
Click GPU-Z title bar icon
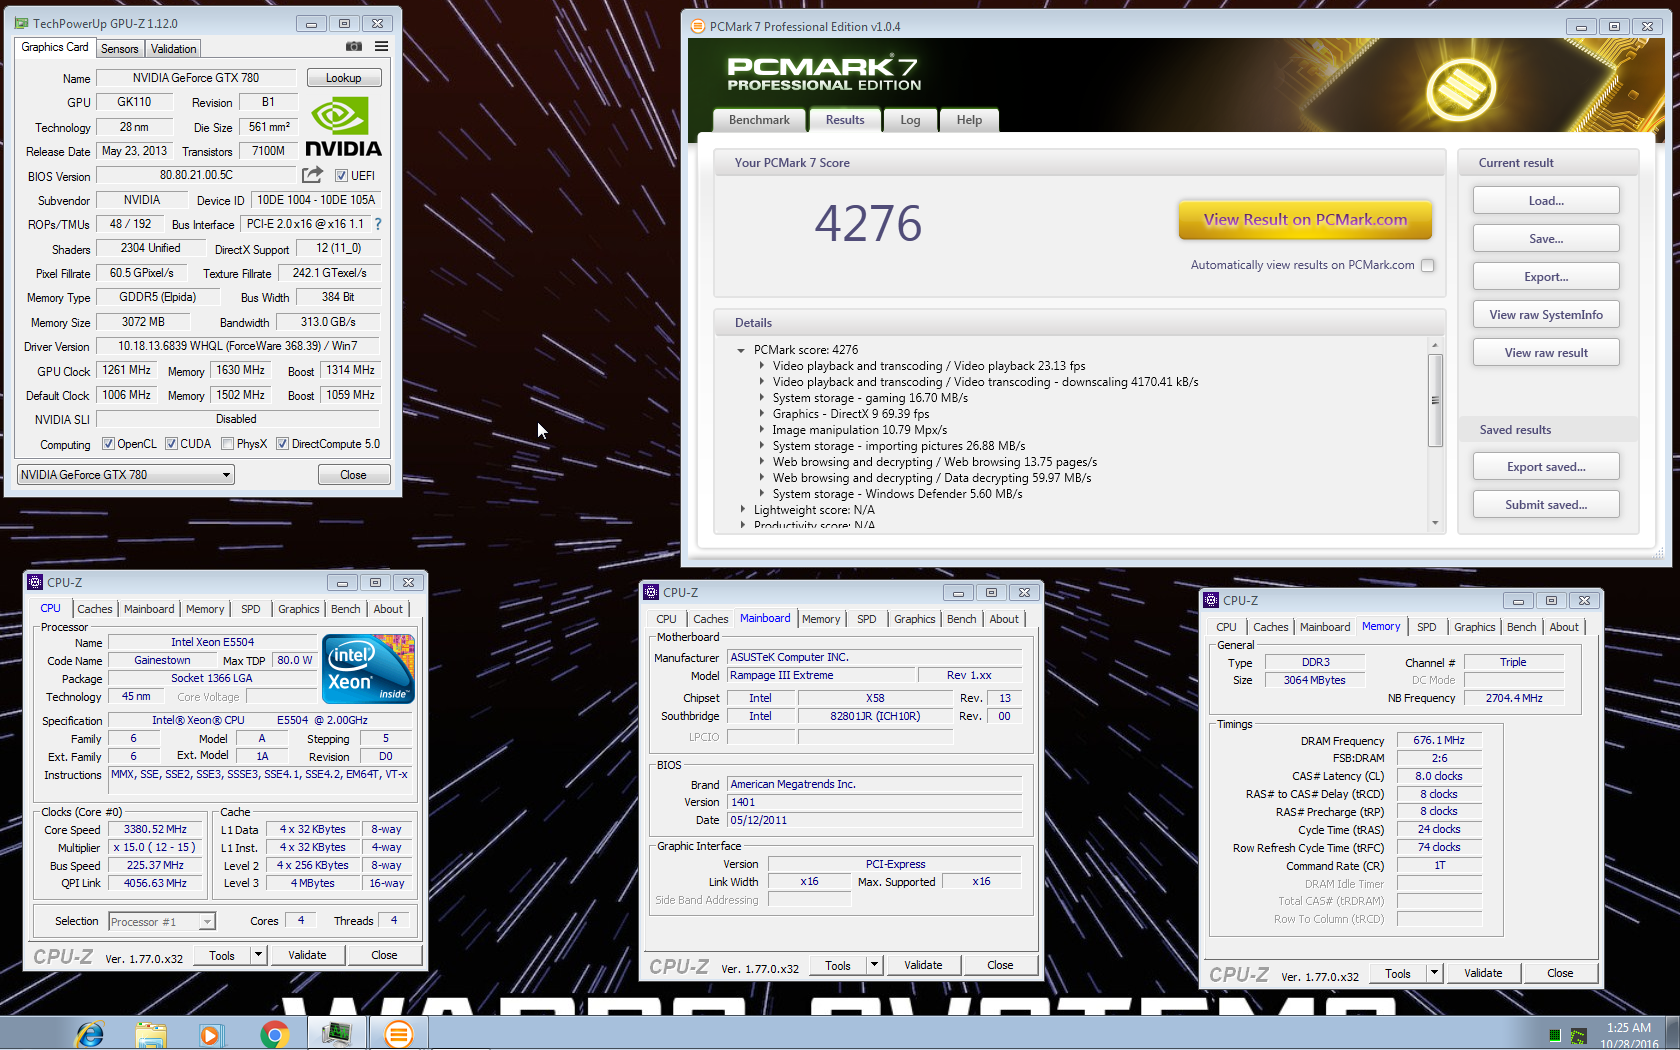point(23,23)
